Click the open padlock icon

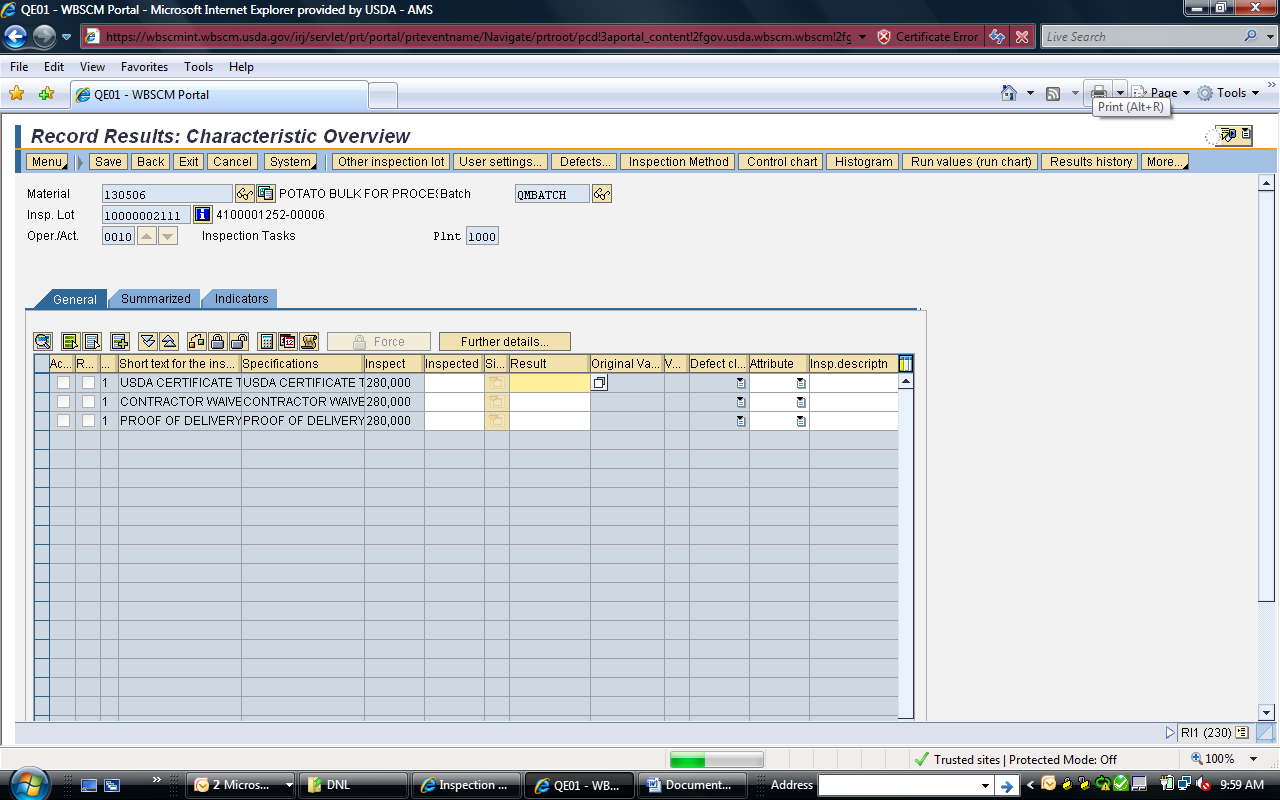tap(239, 341)
